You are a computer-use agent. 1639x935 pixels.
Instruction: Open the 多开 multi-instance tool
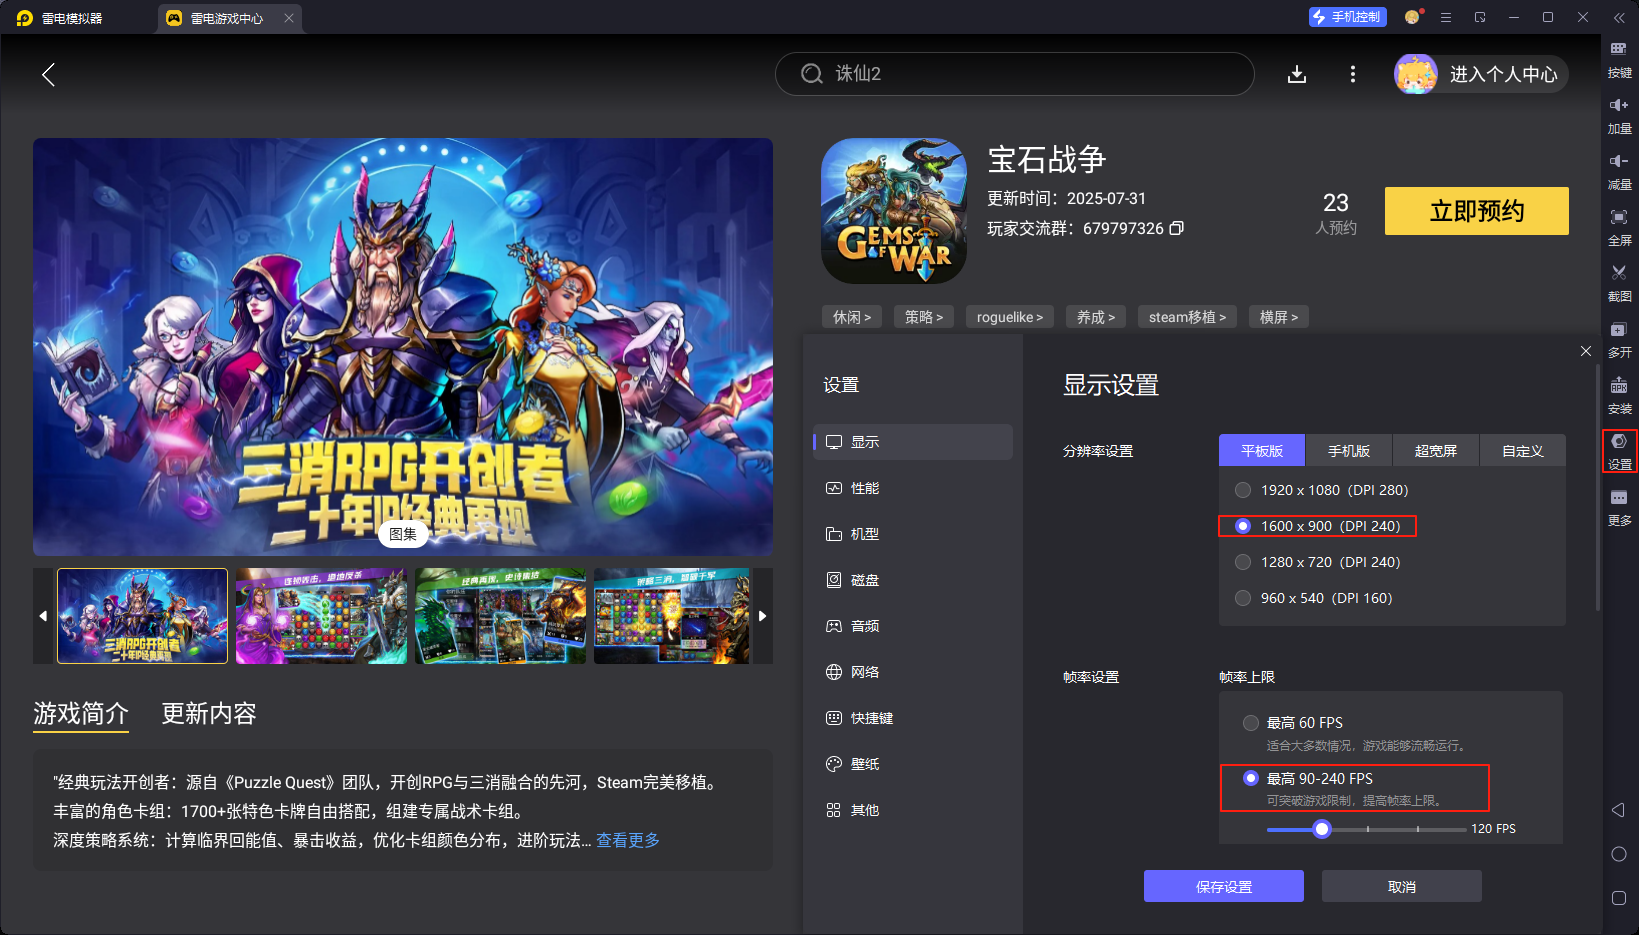pyautogui.click(x=1619, y=340)
